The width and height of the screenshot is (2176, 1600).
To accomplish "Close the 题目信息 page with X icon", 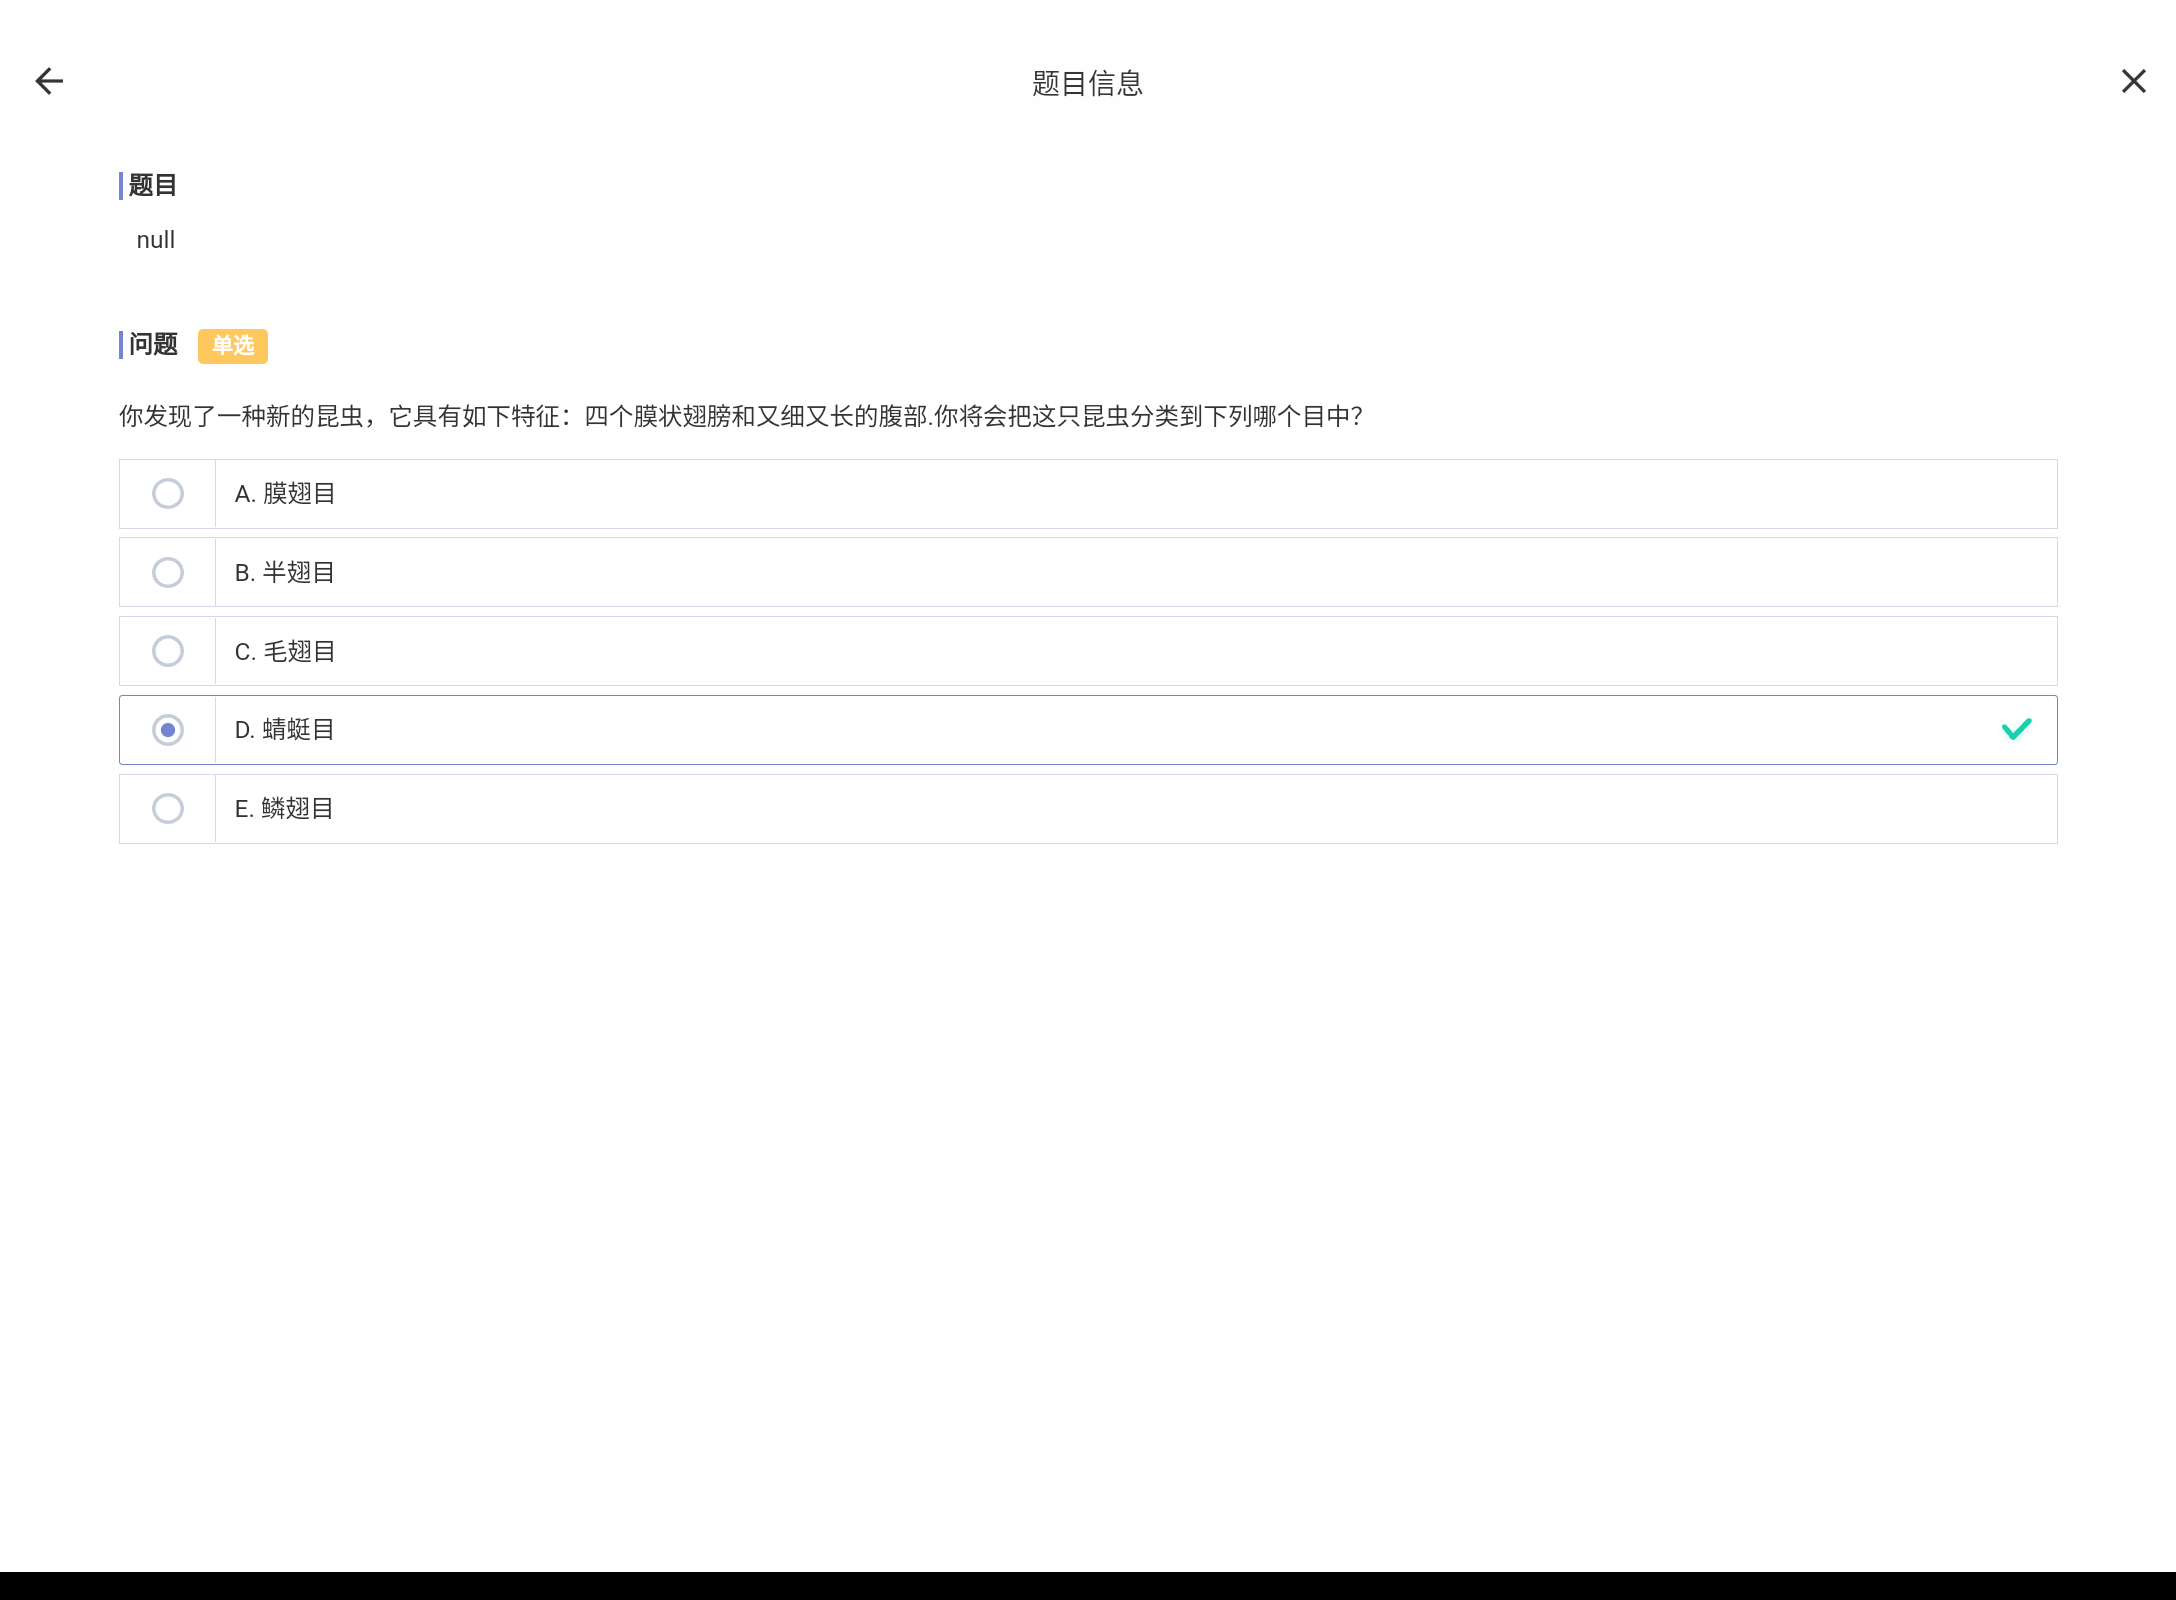I will [2133, 81].
